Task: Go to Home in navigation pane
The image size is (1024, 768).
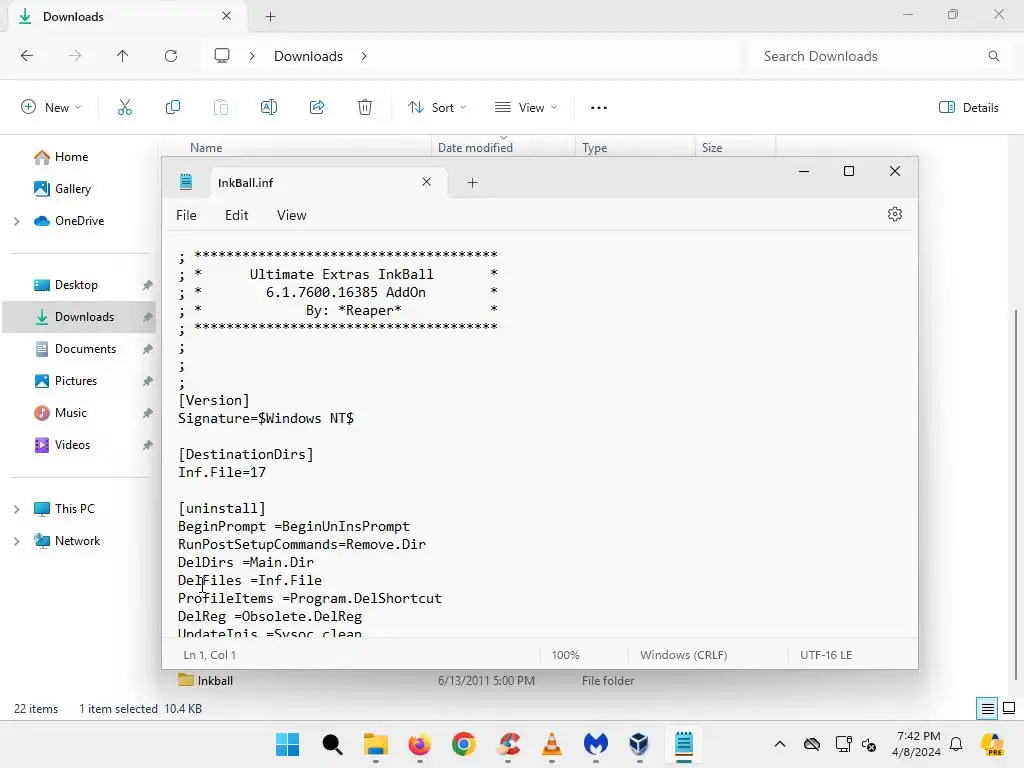Action: (71, 157)
